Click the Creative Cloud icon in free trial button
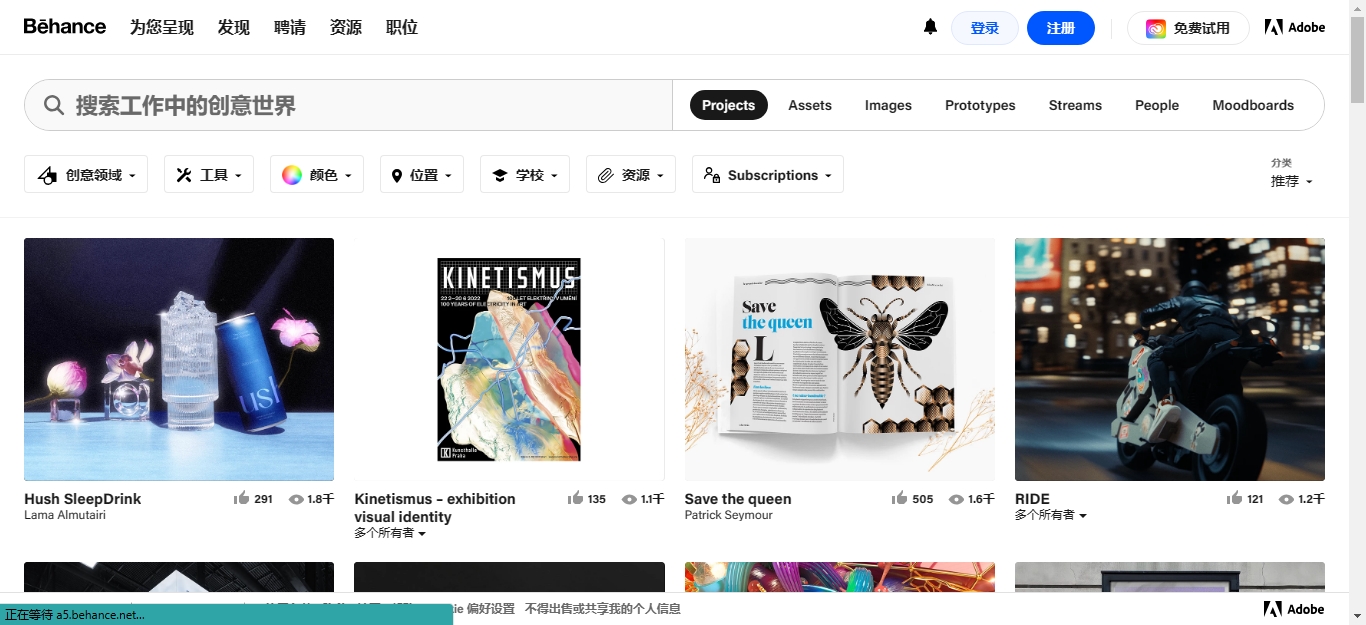This screenshot has width=1366, height=625. coord(1156,28)
